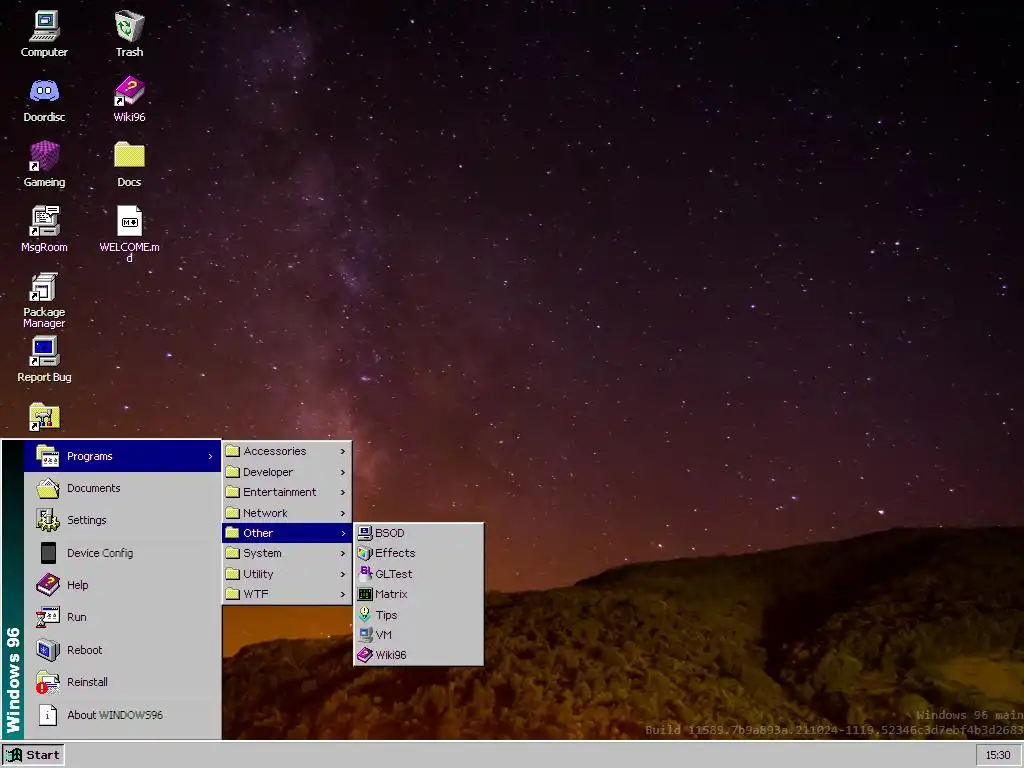Image resolution: width=1024 pixels, height=768 pixels.
Task: Select the Other folder in Programs
Action: tap(286, 533)
